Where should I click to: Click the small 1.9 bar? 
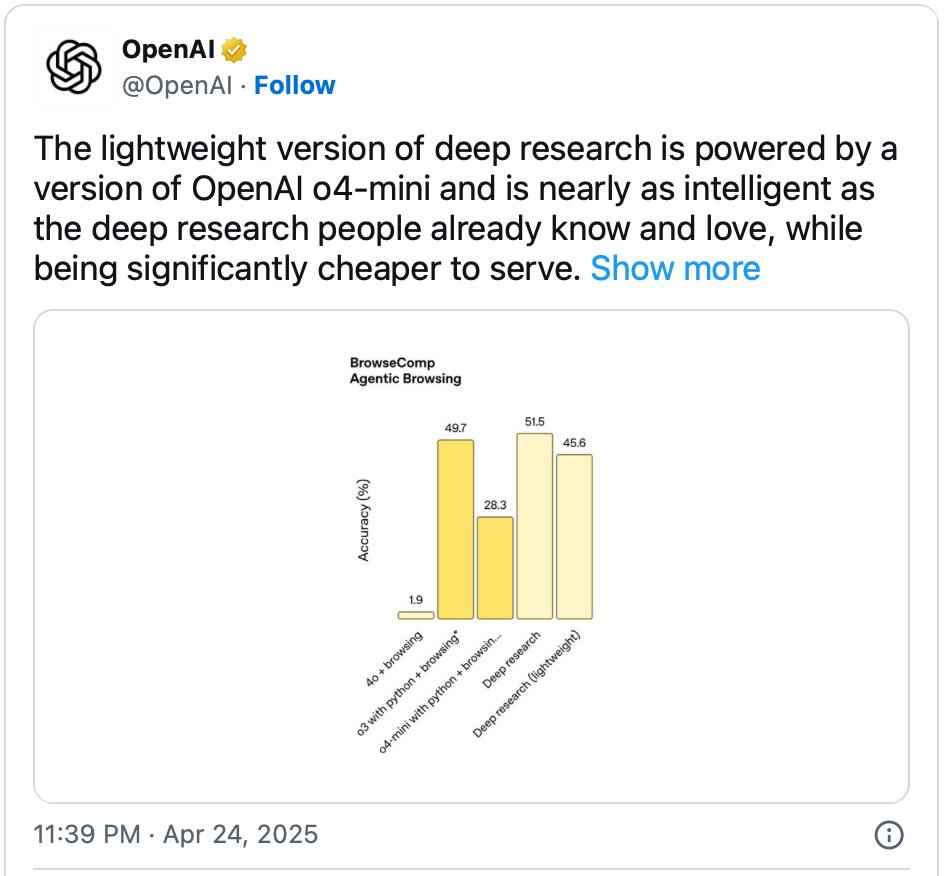click(416, 615)
